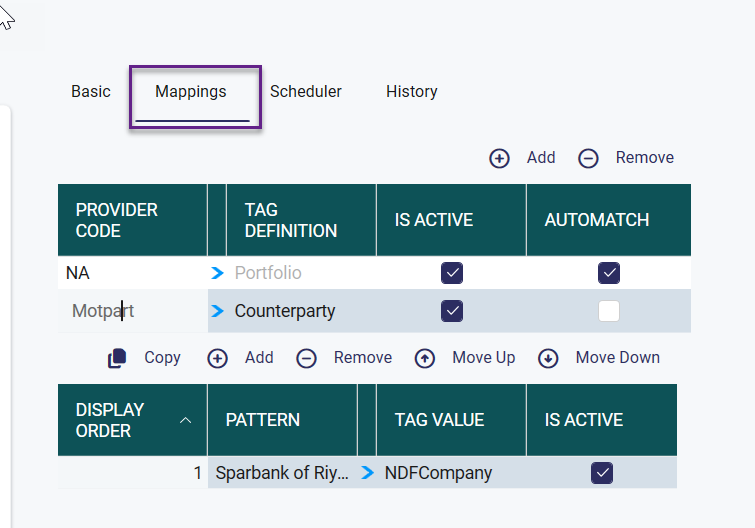Click the Move Up button label
The image size is (755, 528).
(x=484, y=358)
